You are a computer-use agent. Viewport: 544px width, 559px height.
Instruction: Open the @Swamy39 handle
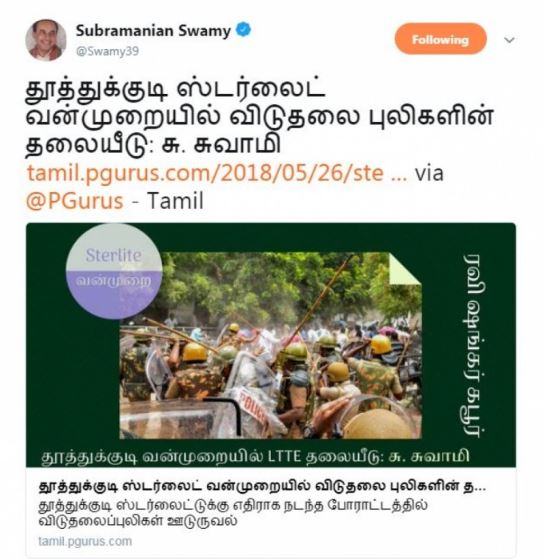[107, 51]
